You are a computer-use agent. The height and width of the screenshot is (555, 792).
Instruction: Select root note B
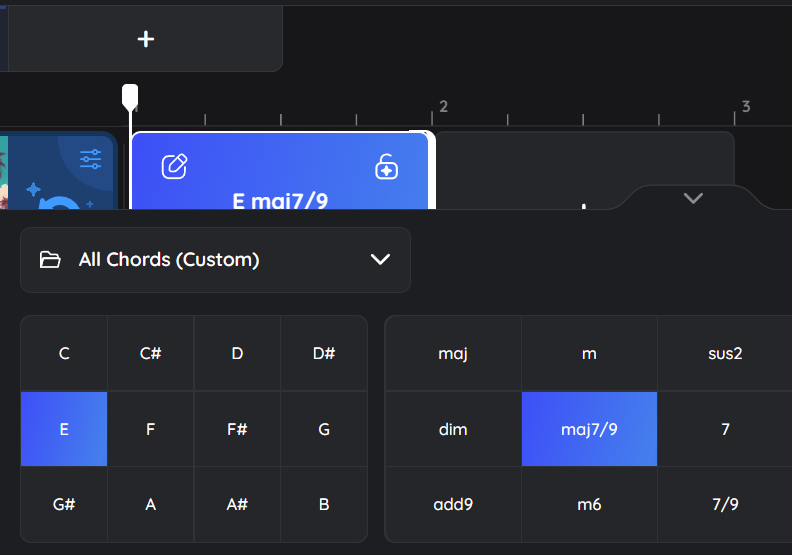pos(324,504)
